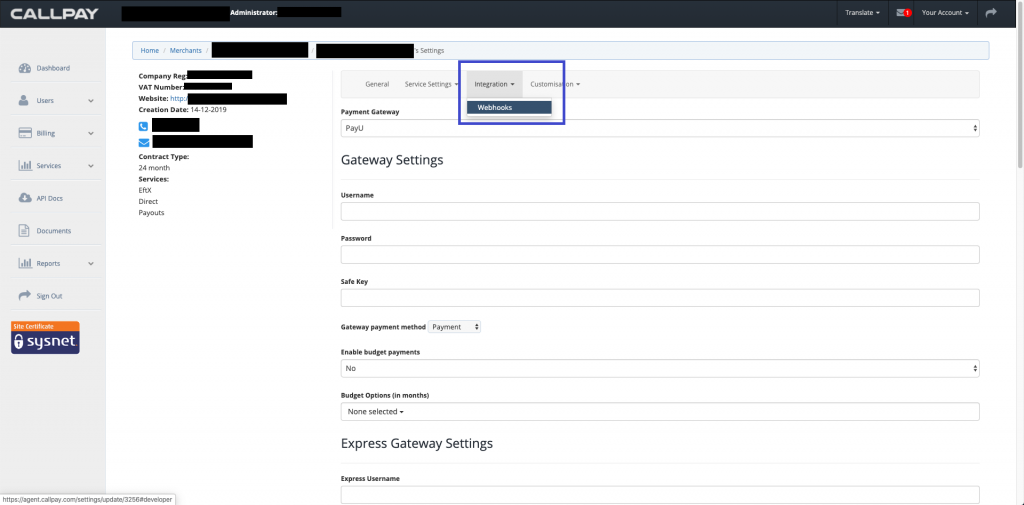The height and width of the screenshot is (505, 1024).
Task: Go to Merchants breadcrumb link
Action: [x=185, y=50]
